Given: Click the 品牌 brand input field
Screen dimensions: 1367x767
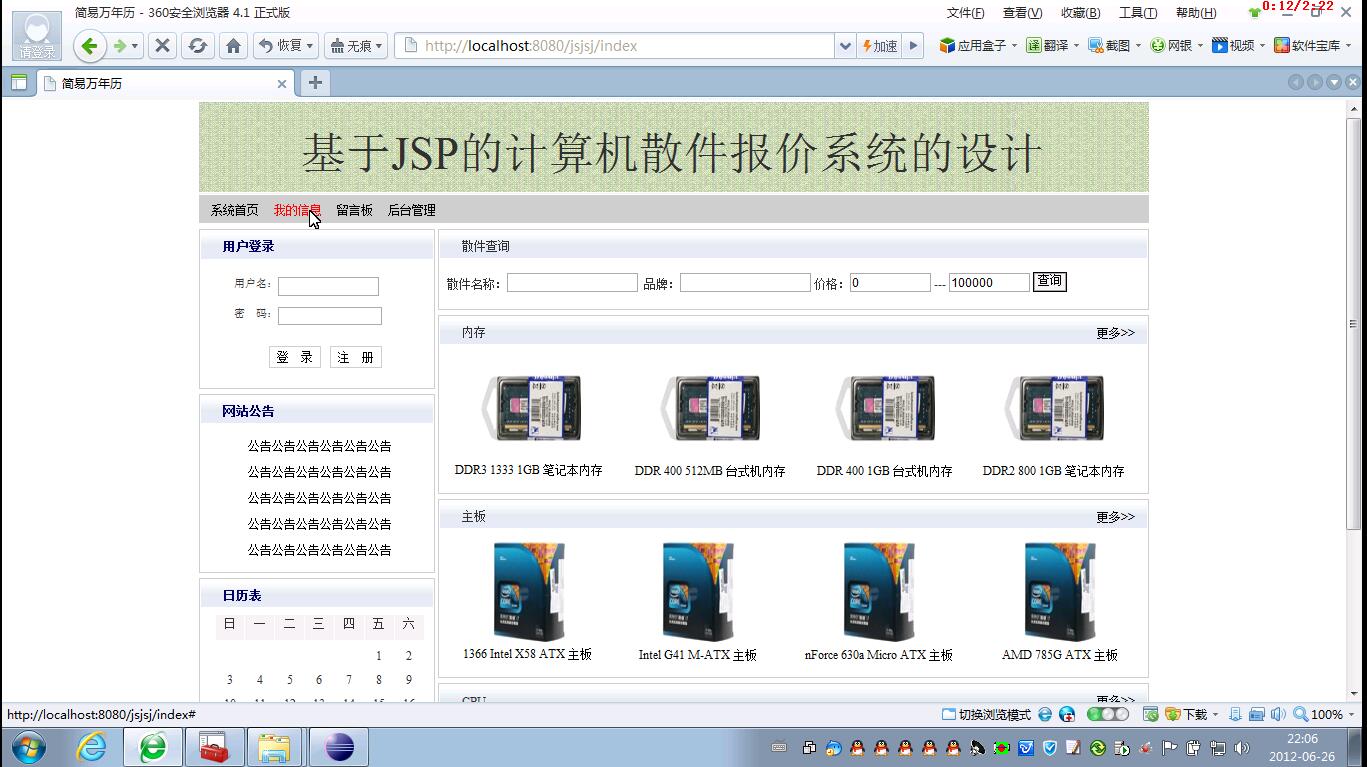Looking at the screenshot, I should (745, 283).
